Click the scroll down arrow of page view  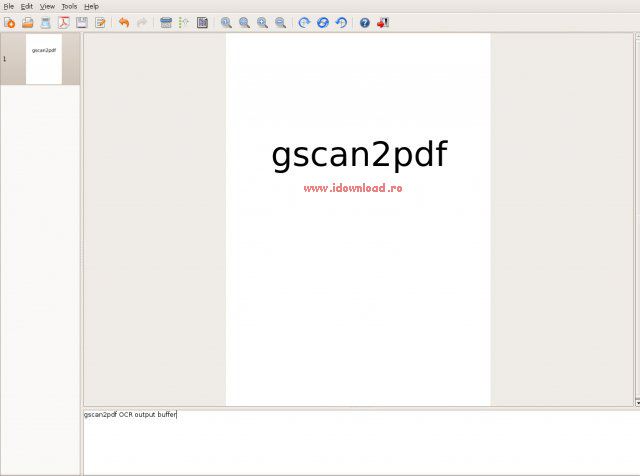point(638,403)
